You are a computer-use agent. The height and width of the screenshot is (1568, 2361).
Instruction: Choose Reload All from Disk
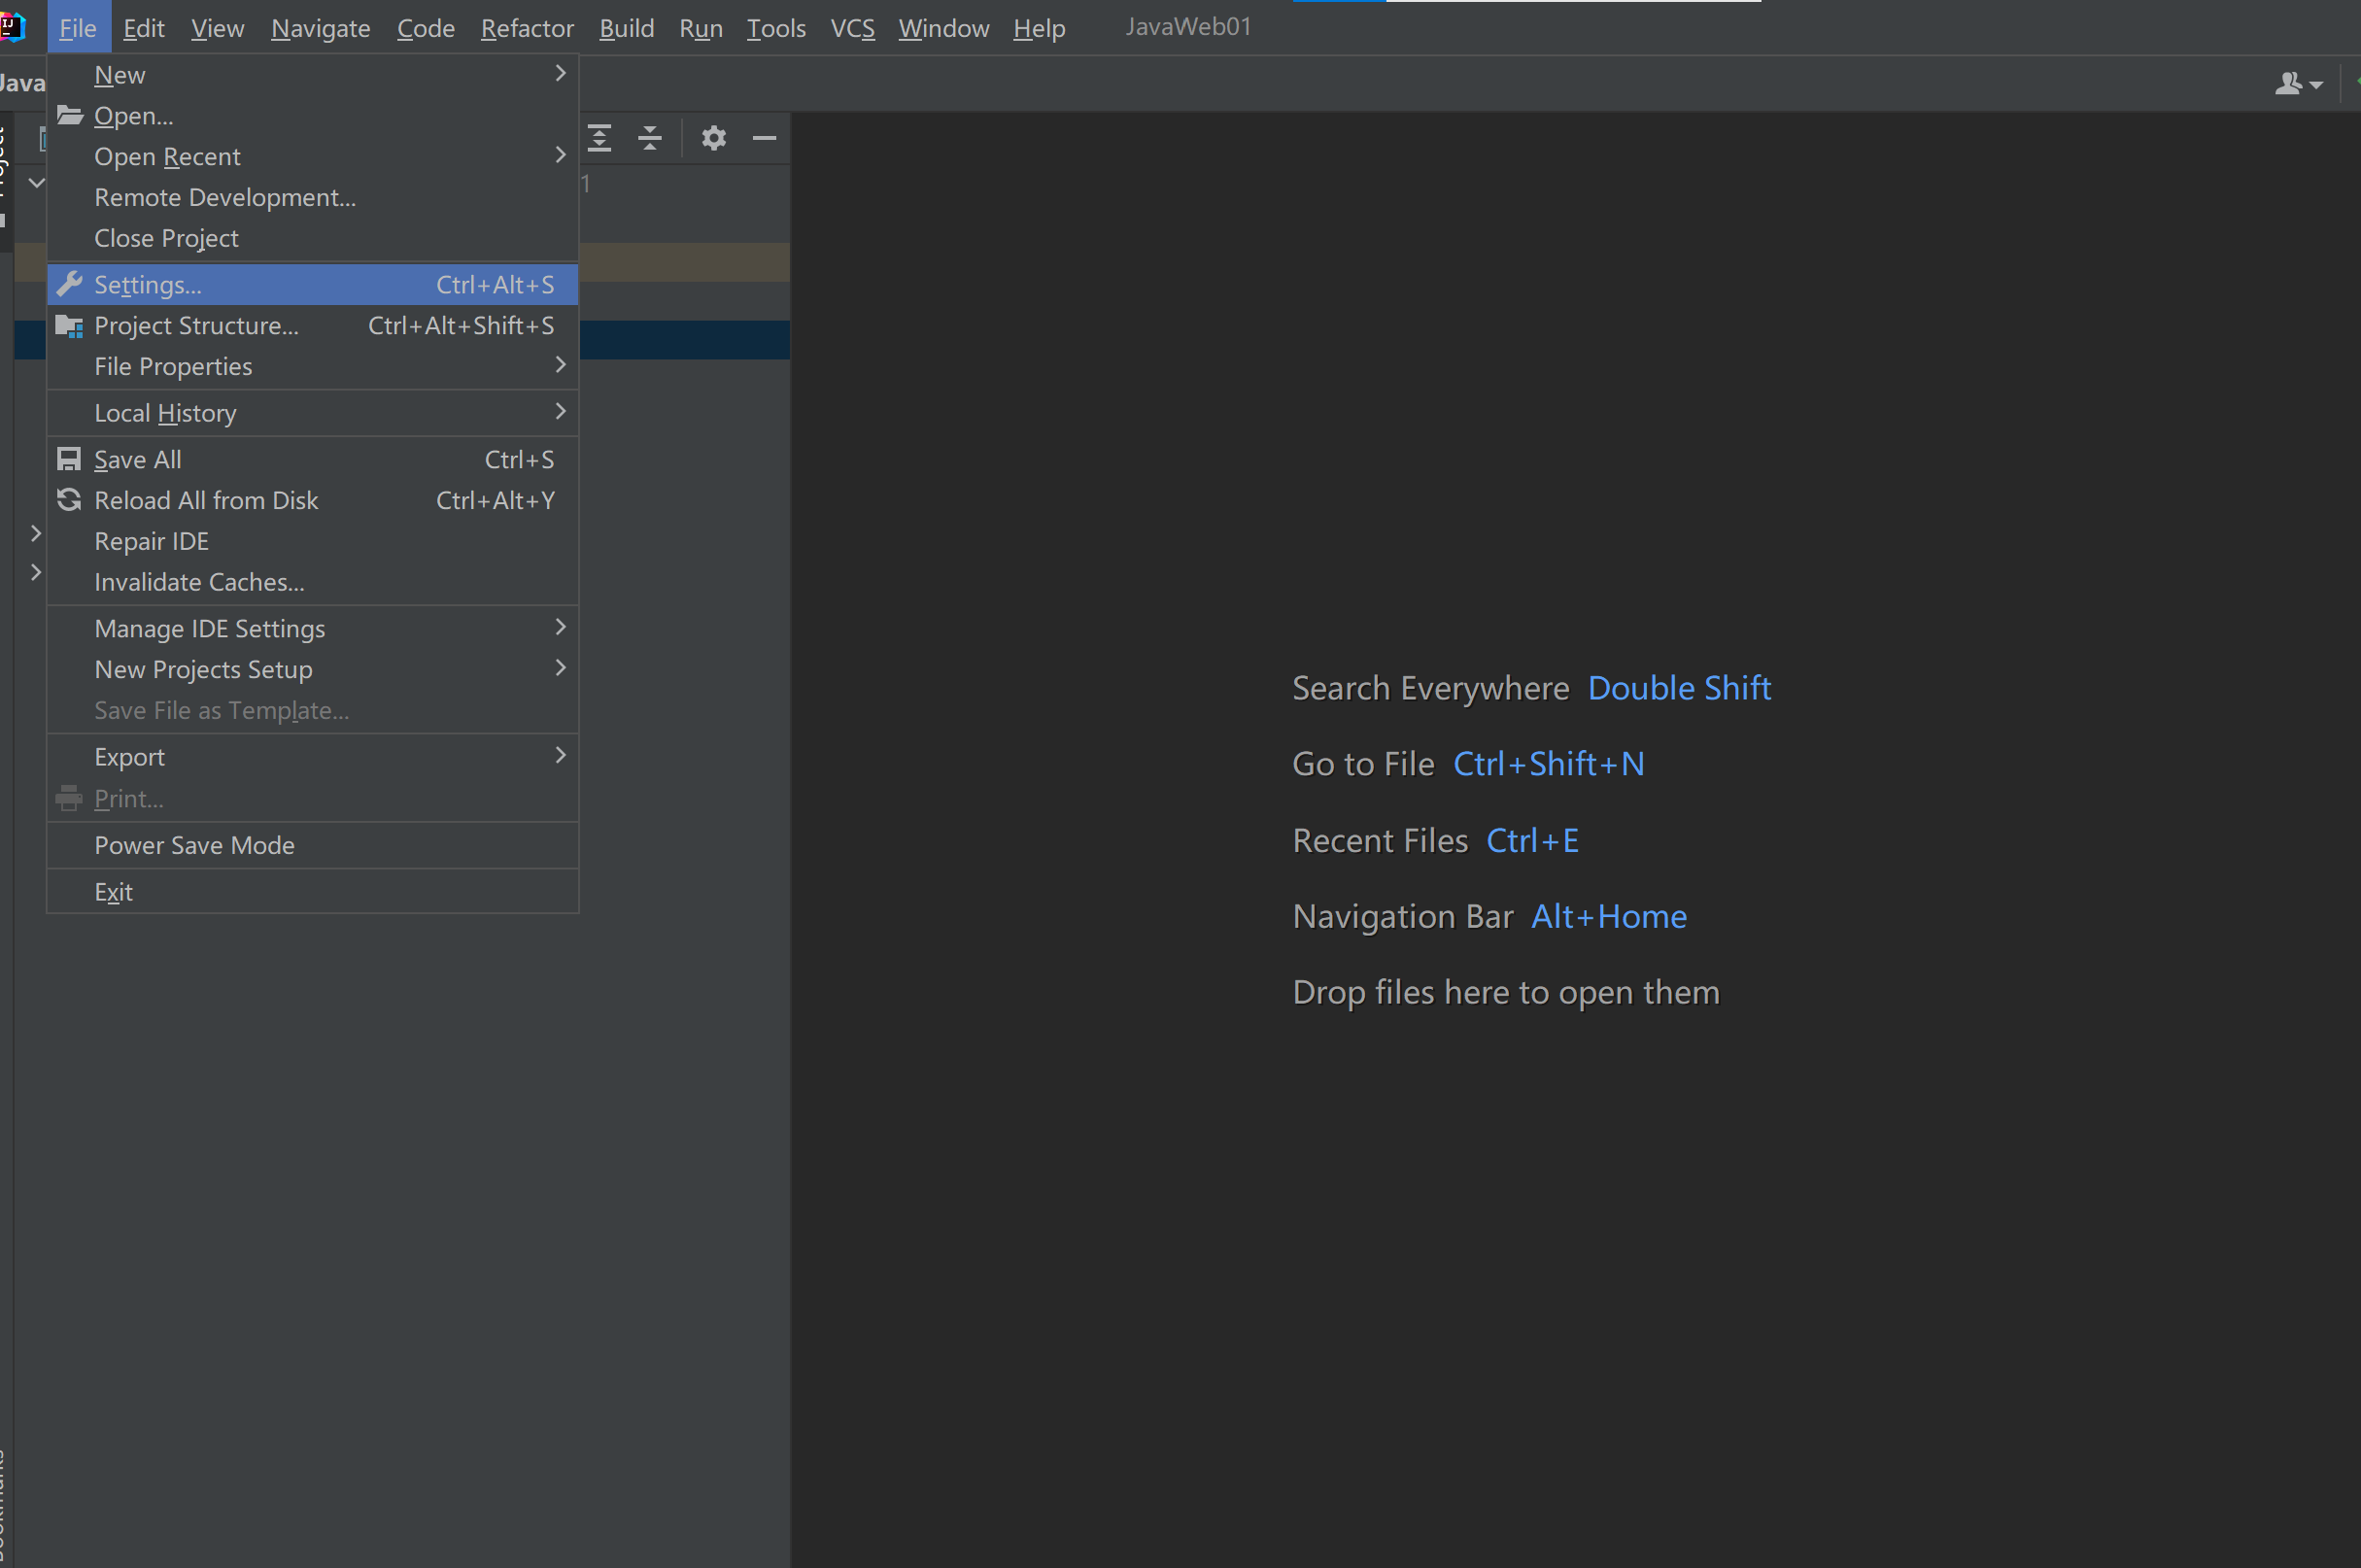tap(206, 501)
